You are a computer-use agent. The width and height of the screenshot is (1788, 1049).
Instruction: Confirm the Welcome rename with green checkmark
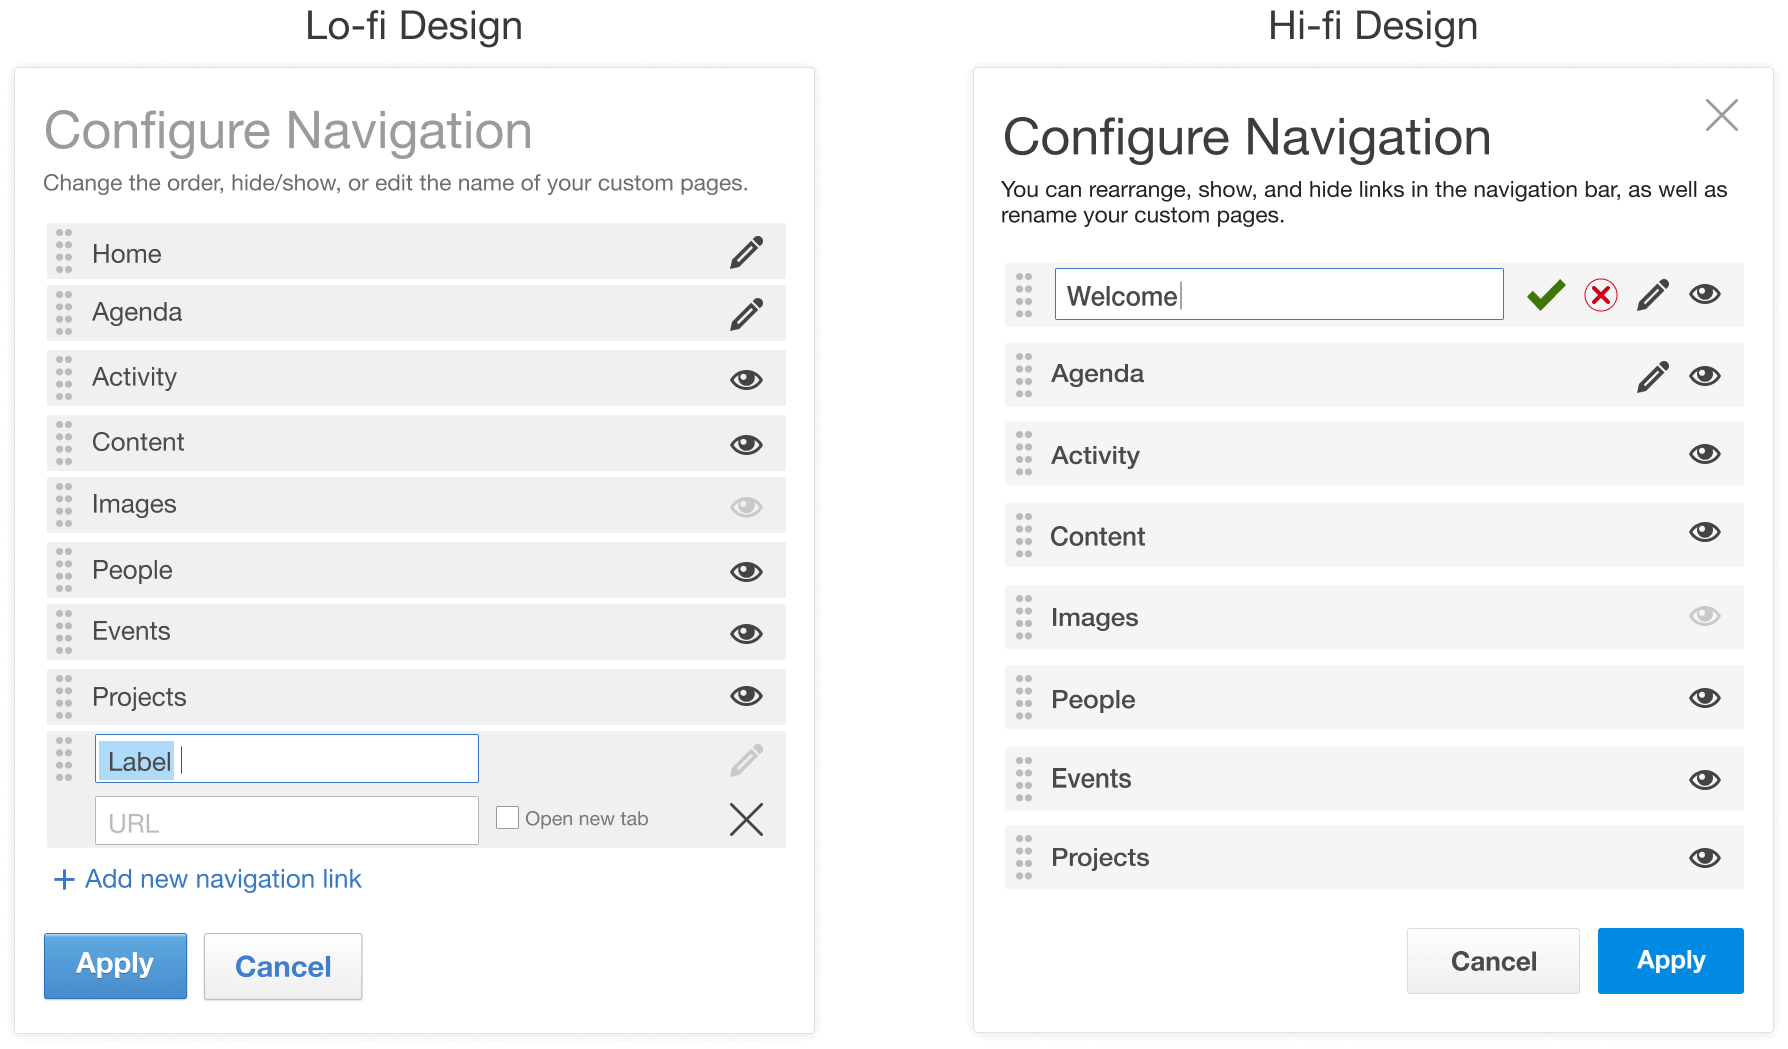tap(1544, 294)
